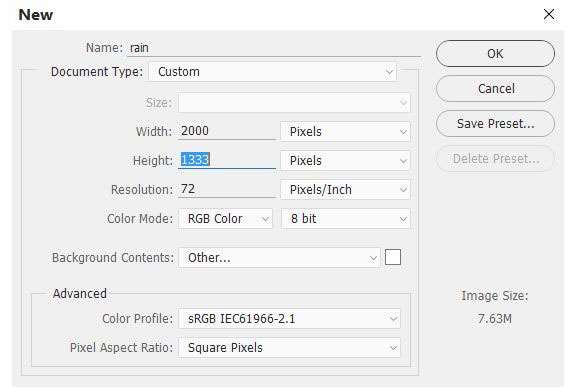Open the Pixel Aspect Ratio dropdown
Viewport: 578px width, 388px height.
289,348
